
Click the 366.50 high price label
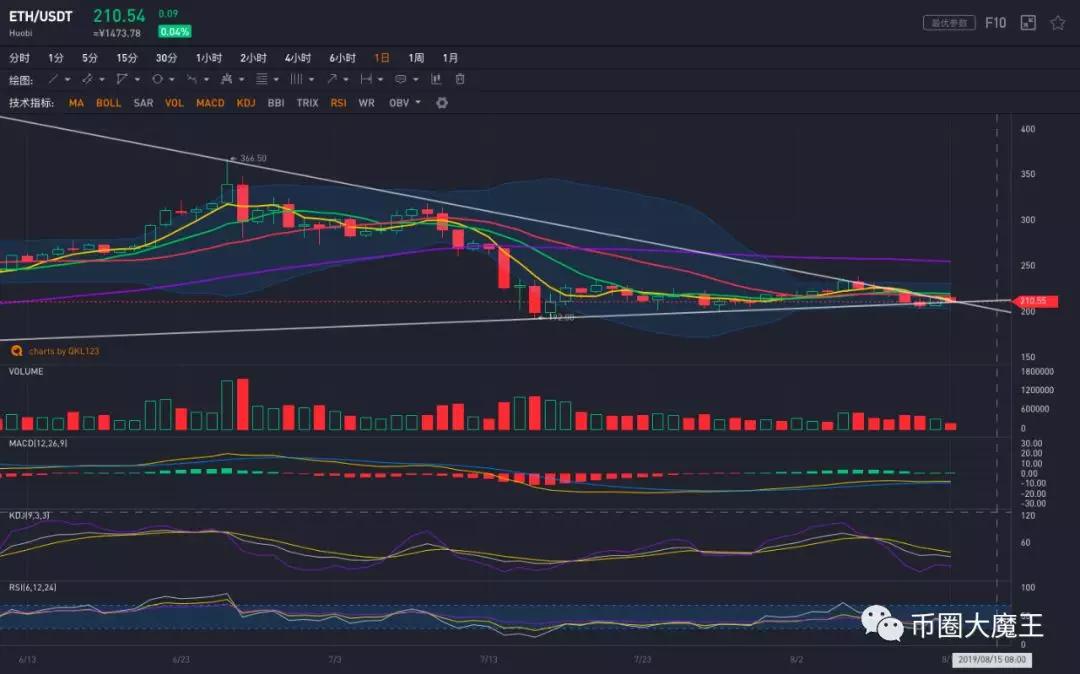tap(253, 158)
